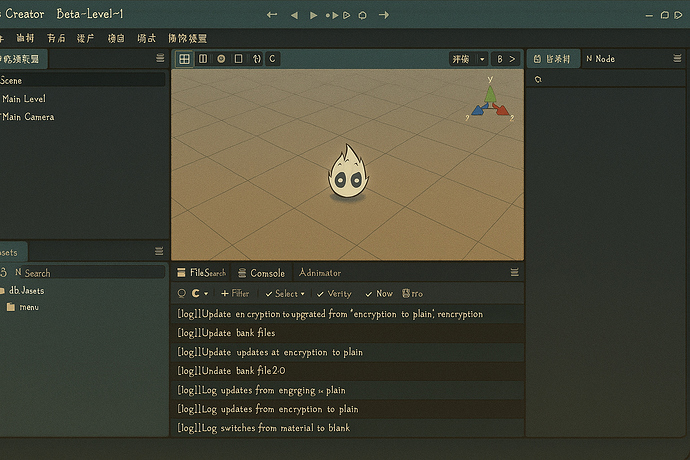Select the db.Jasets folder

pos(22,291)
